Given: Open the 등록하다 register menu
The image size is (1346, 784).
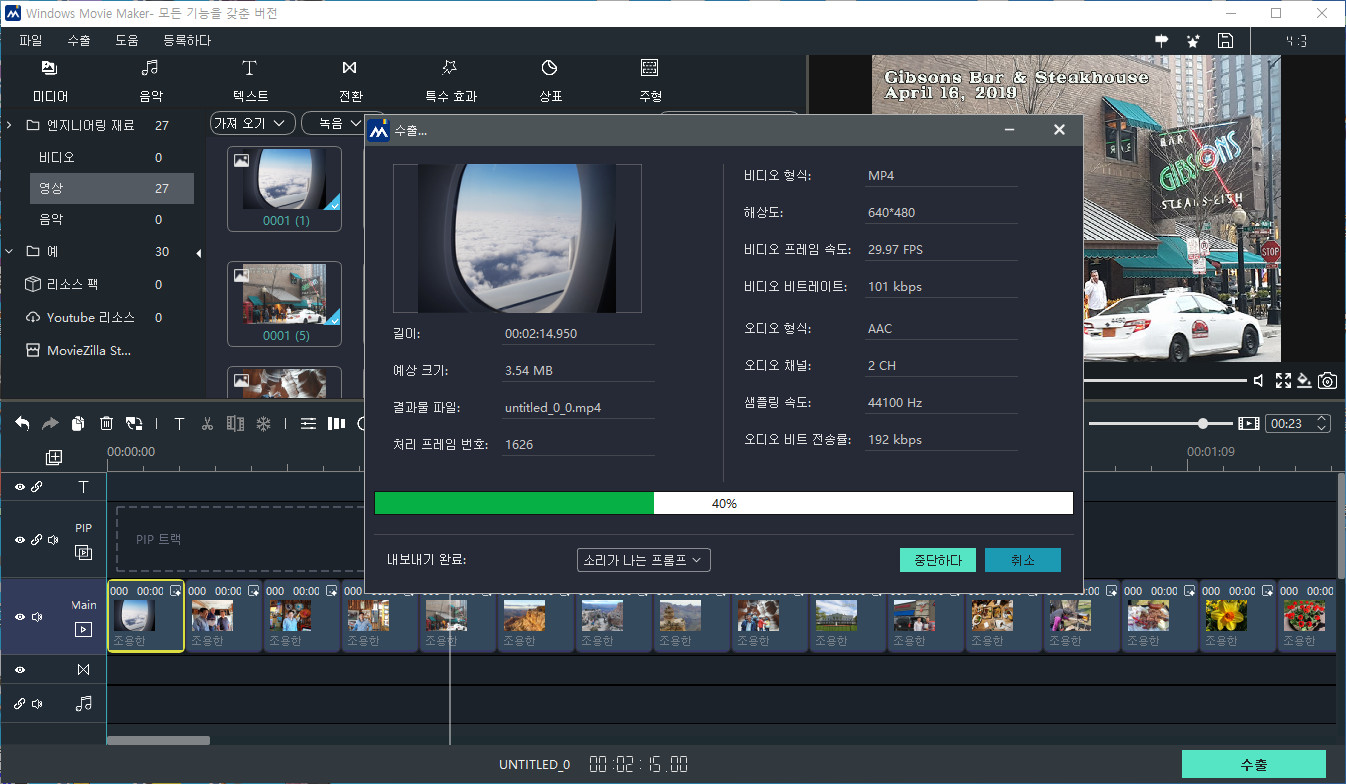Looking at the screenshot, I should (187, 41).
